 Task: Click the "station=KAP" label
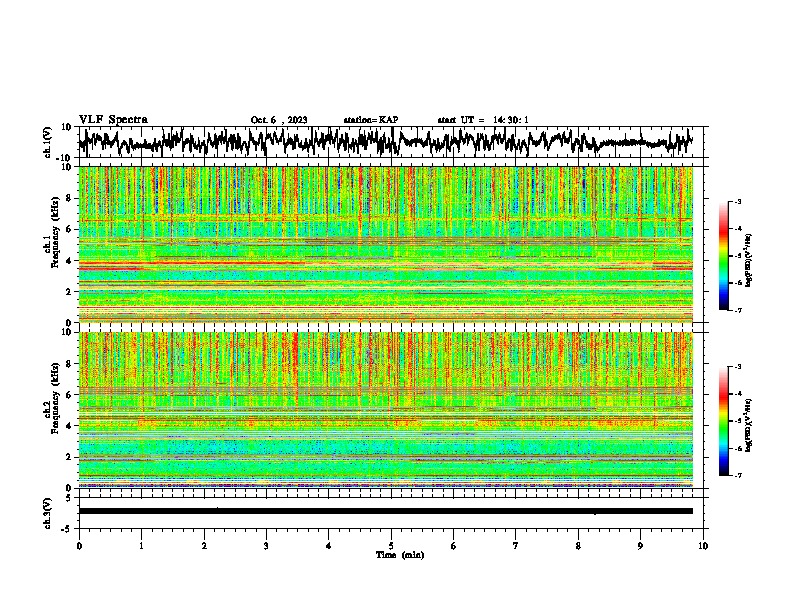[x=371, y=120]
